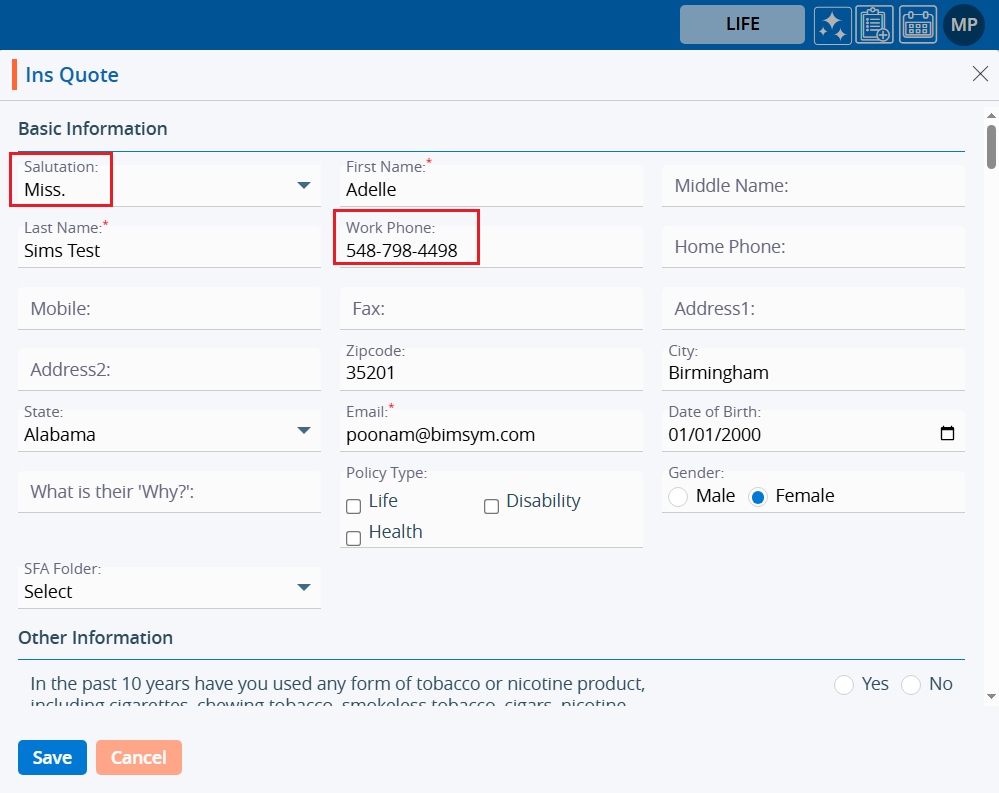Image resolution: width=999 pixels, height=793 pixels.
Task: Expand the Salutation dropdown
Action: point(304,186)
